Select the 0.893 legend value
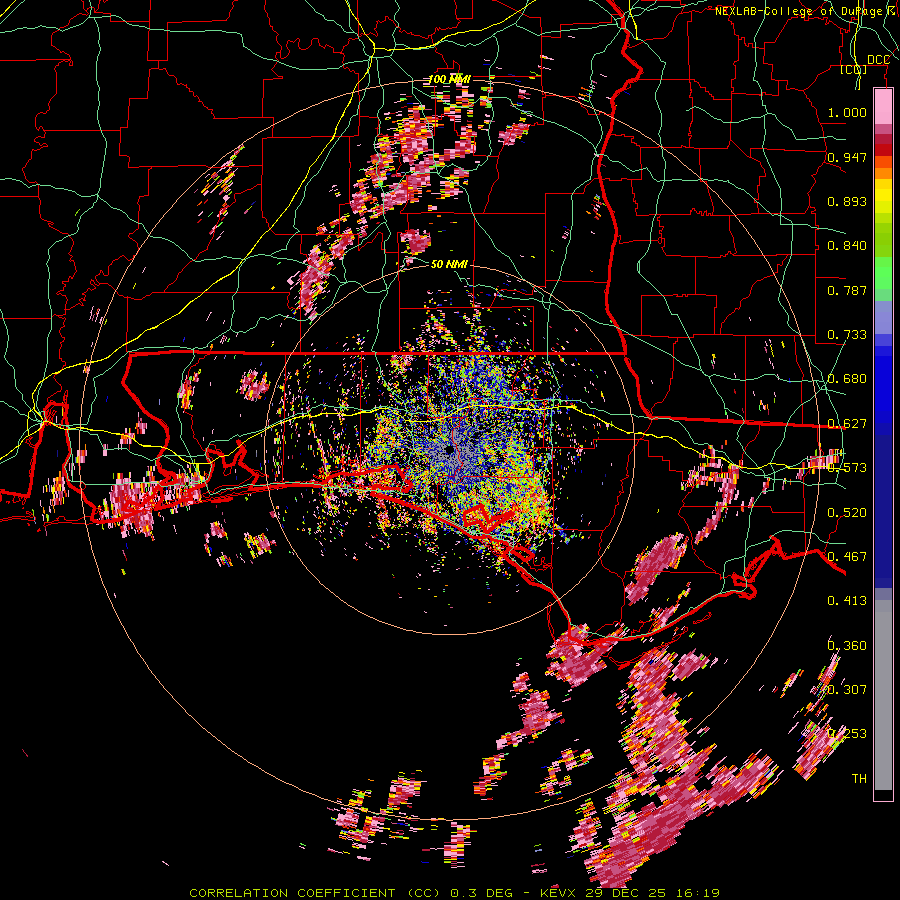The width and height of the screenshot is (900, 900). [847, 201]
